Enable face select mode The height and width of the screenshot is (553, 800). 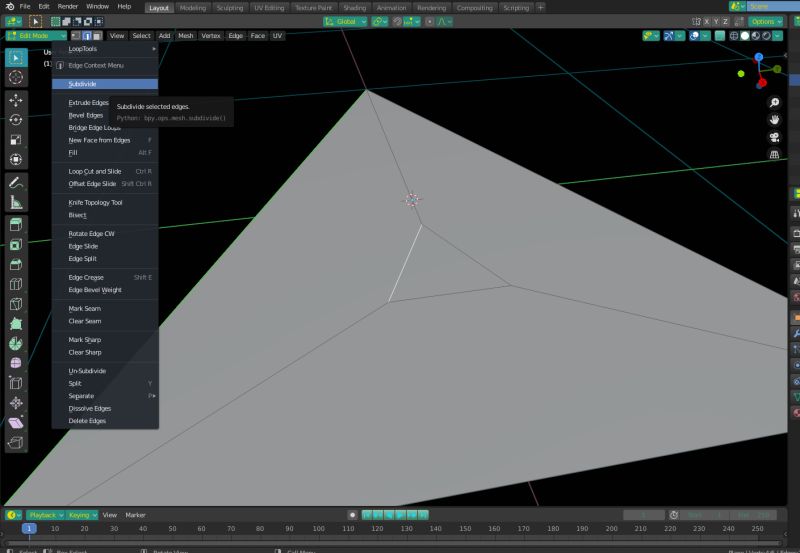click(x=97, y=36)
